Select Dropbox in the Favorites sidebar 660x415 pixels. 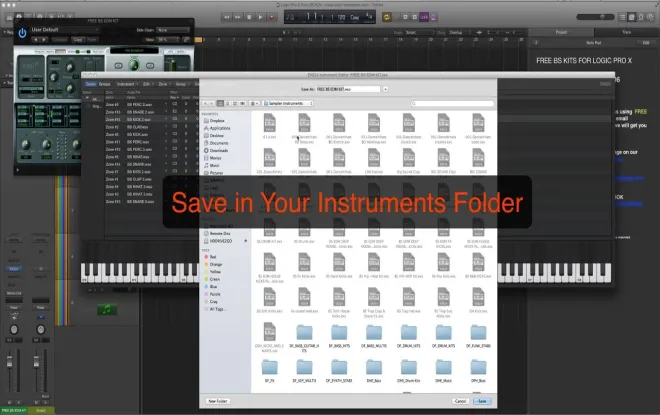tap(214, 121)
